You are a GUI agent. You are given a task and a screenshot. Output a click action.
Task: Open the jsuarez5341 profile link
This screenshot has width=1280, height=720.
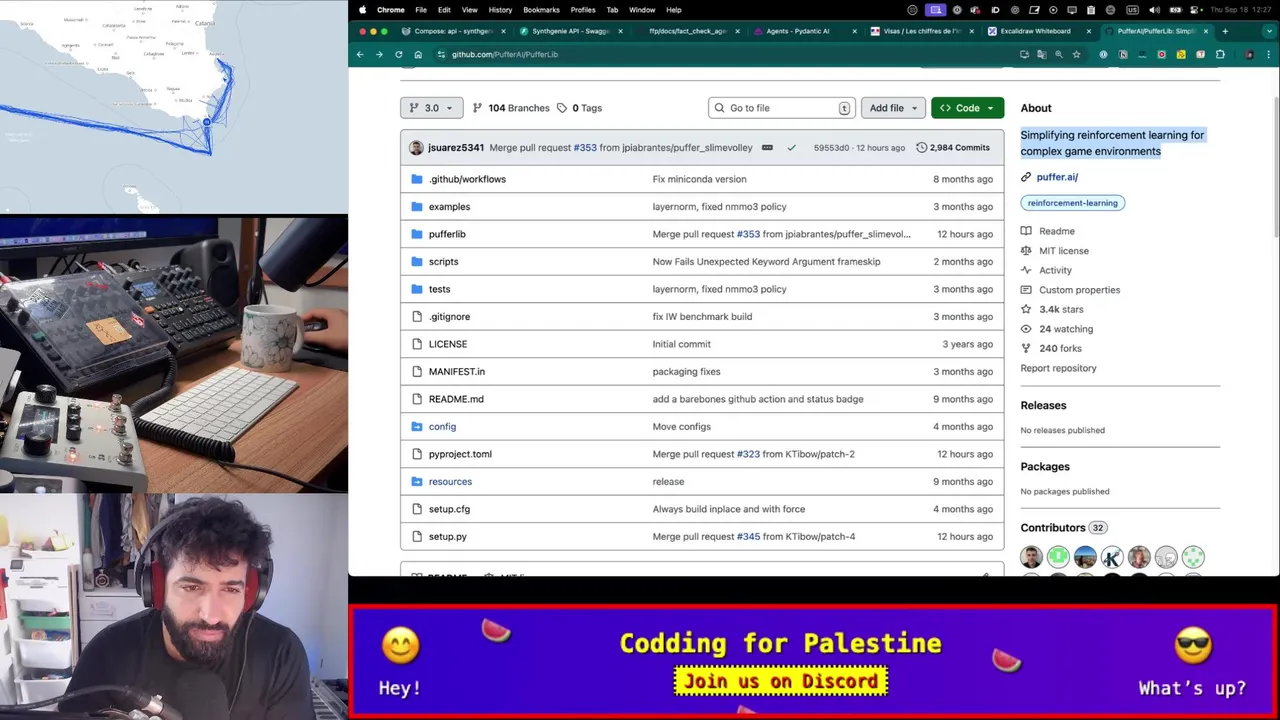click(456, 148)
